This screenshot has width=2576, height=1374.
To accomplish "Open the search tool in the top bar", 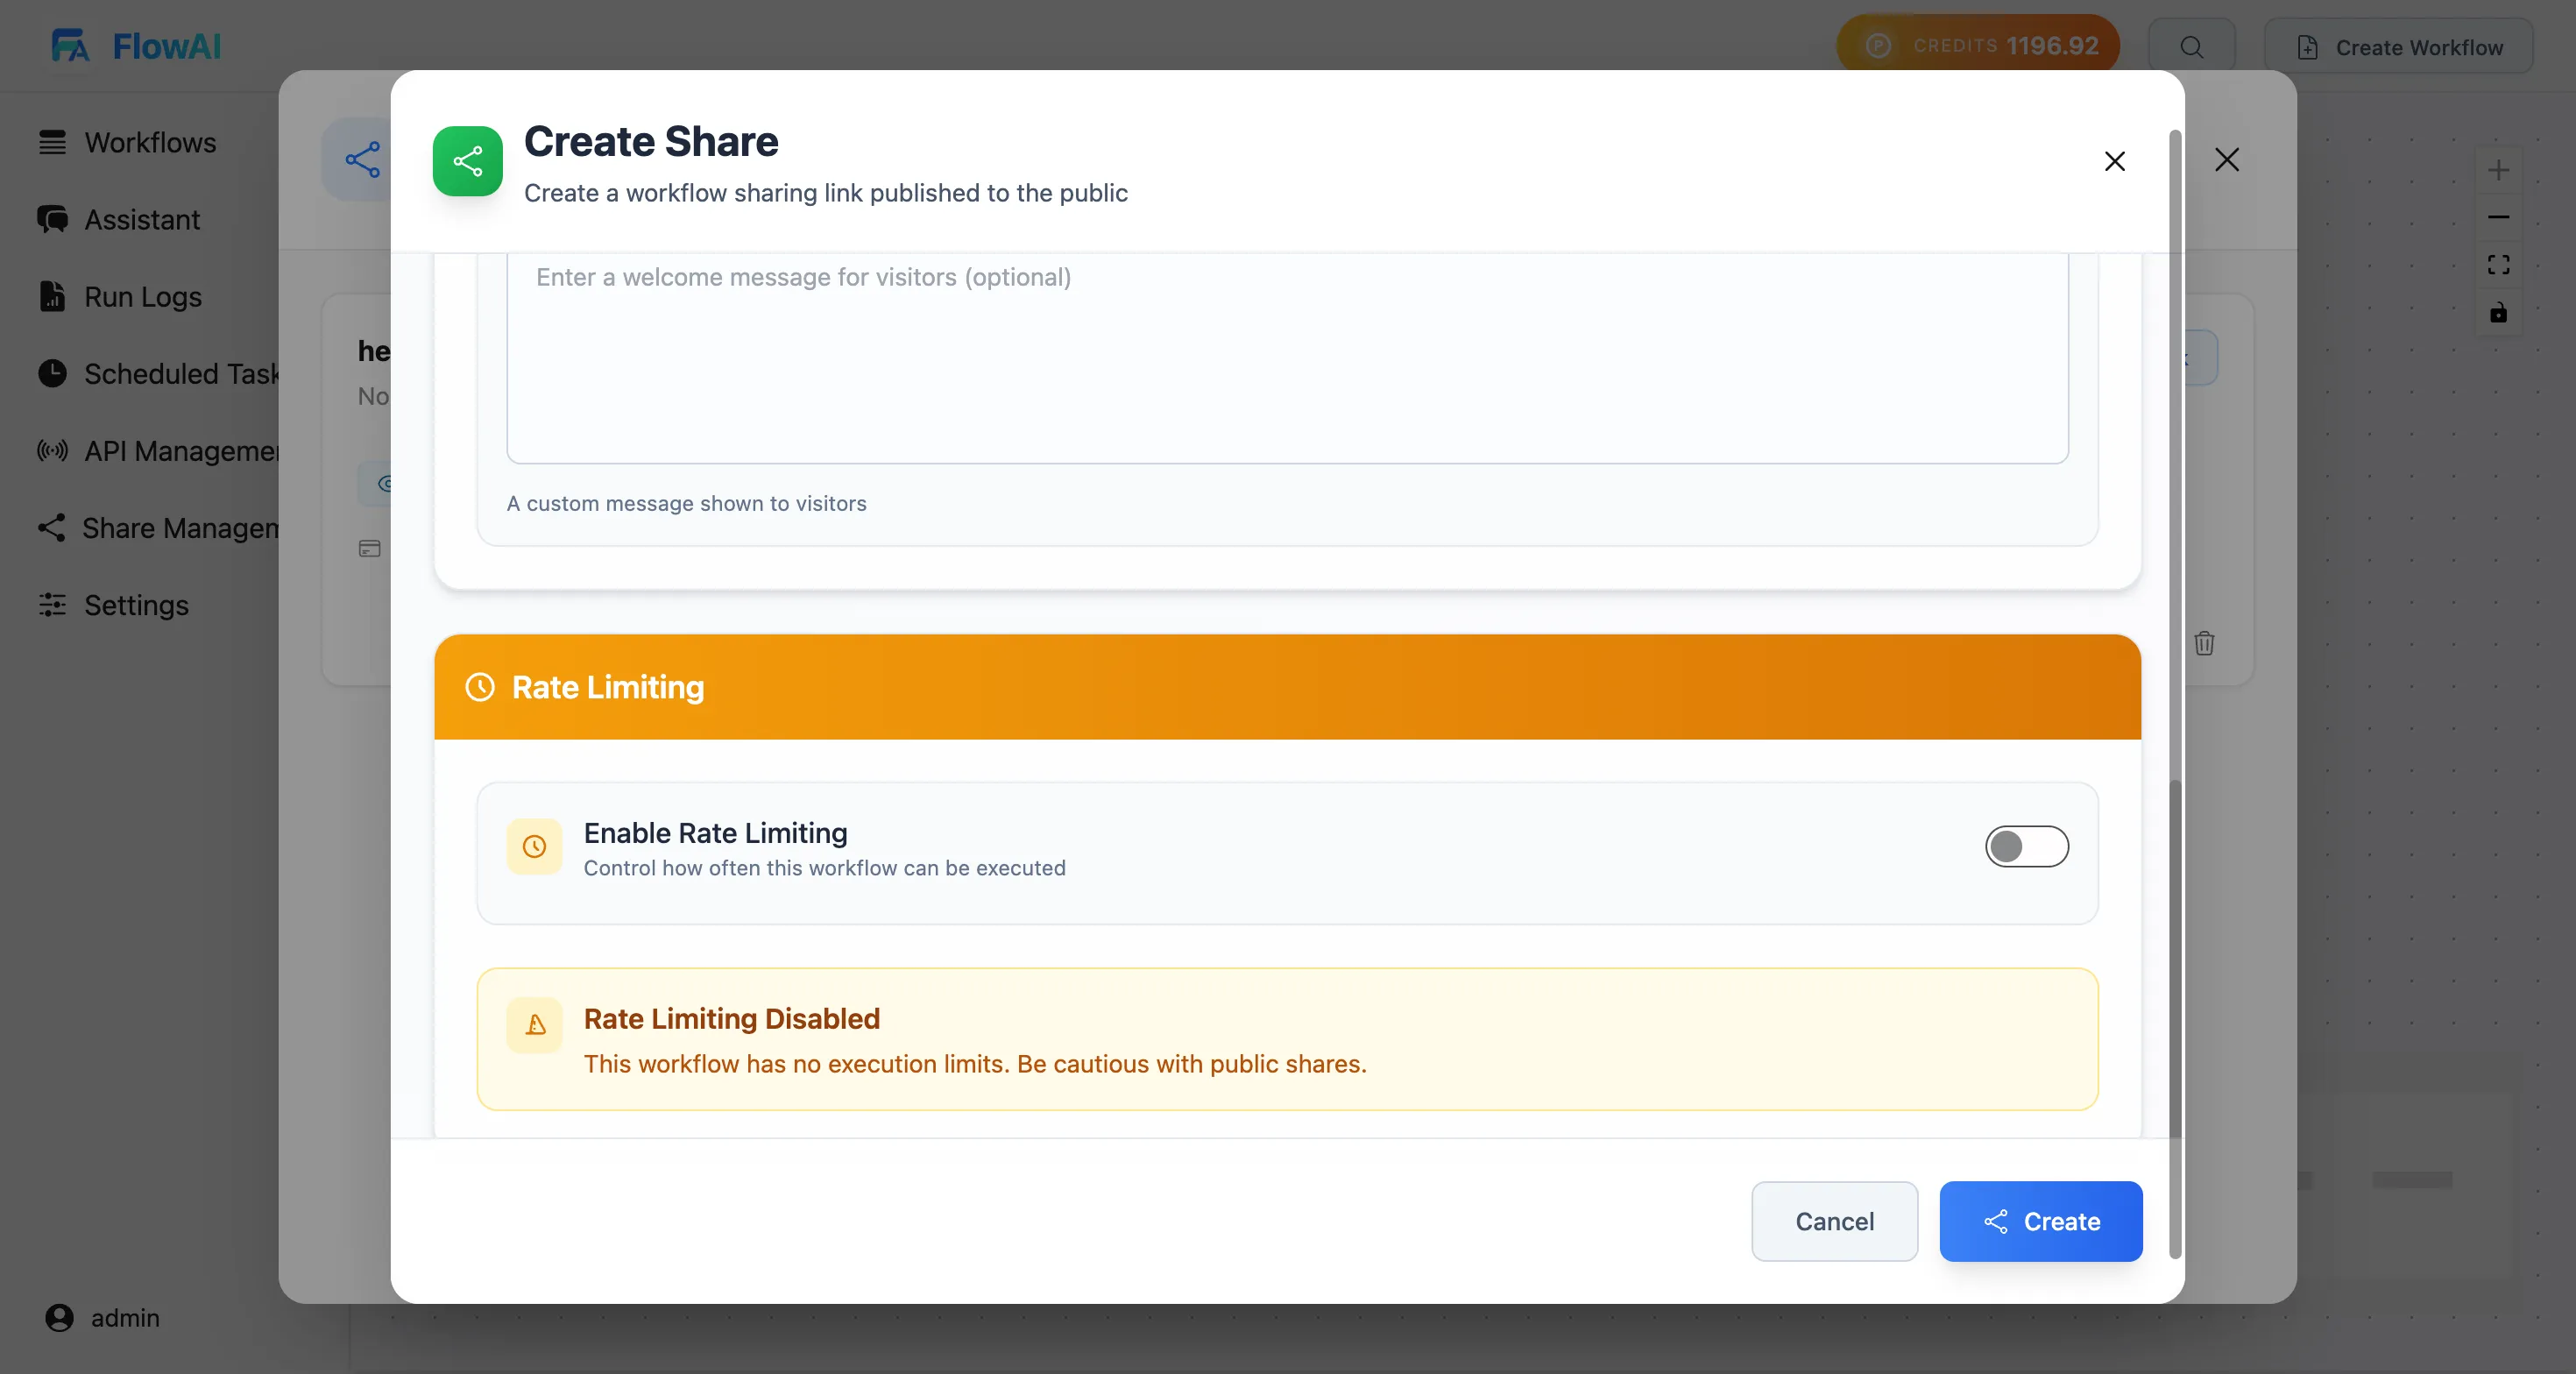I will pos(2191,46).
